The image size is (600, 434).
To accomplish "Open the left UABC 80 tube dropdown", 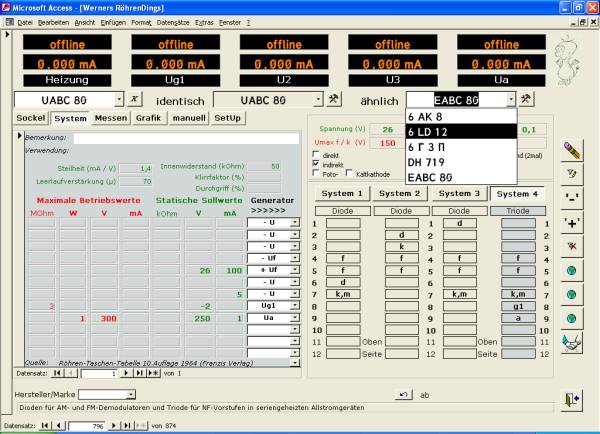I will click(119, 100).
